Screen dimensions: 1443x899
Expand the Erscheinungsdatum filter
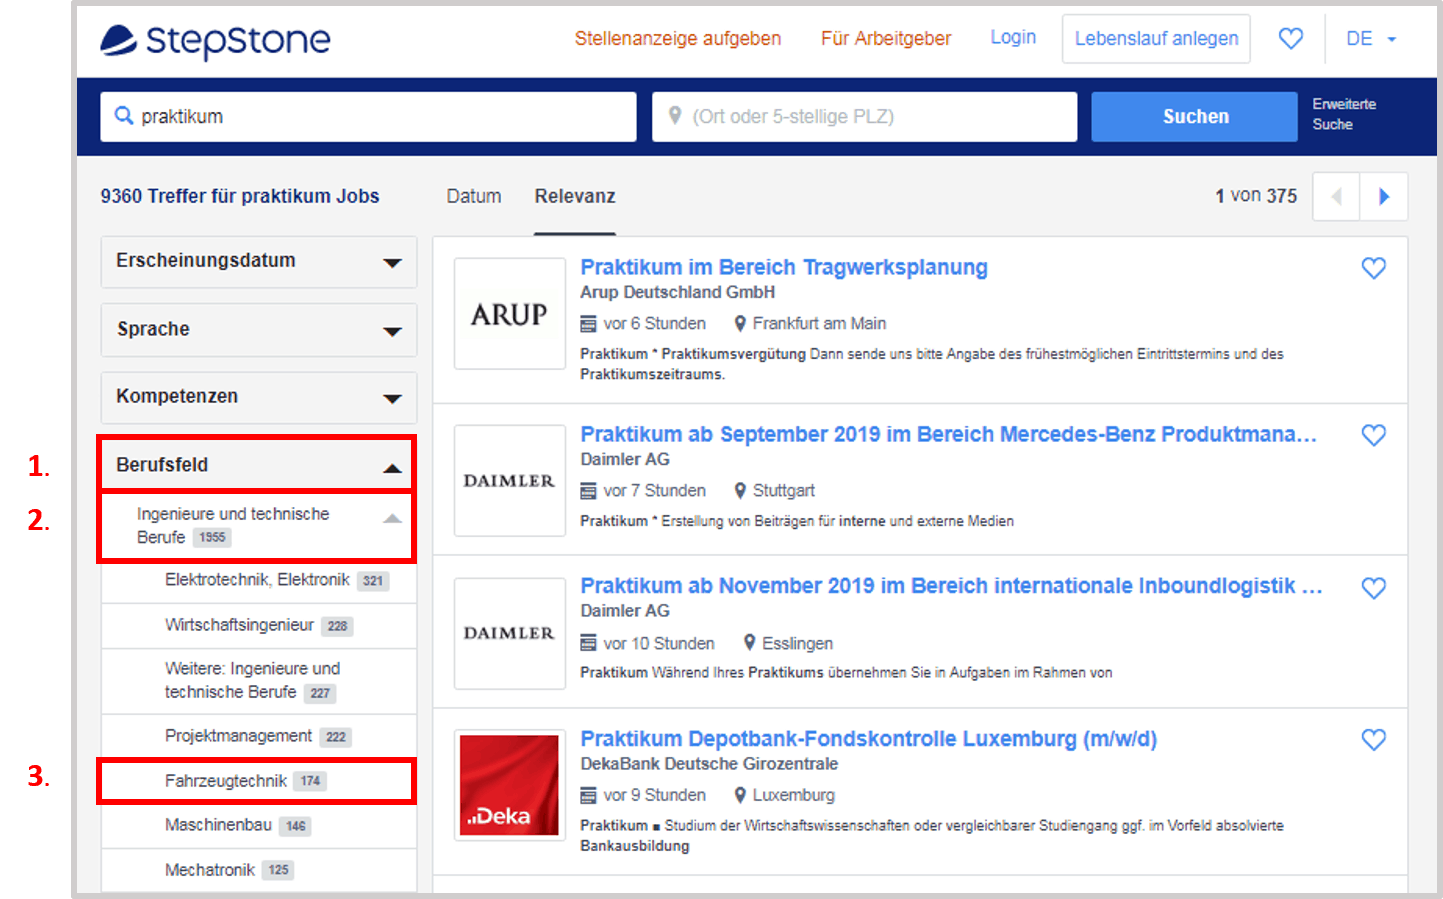258,262
